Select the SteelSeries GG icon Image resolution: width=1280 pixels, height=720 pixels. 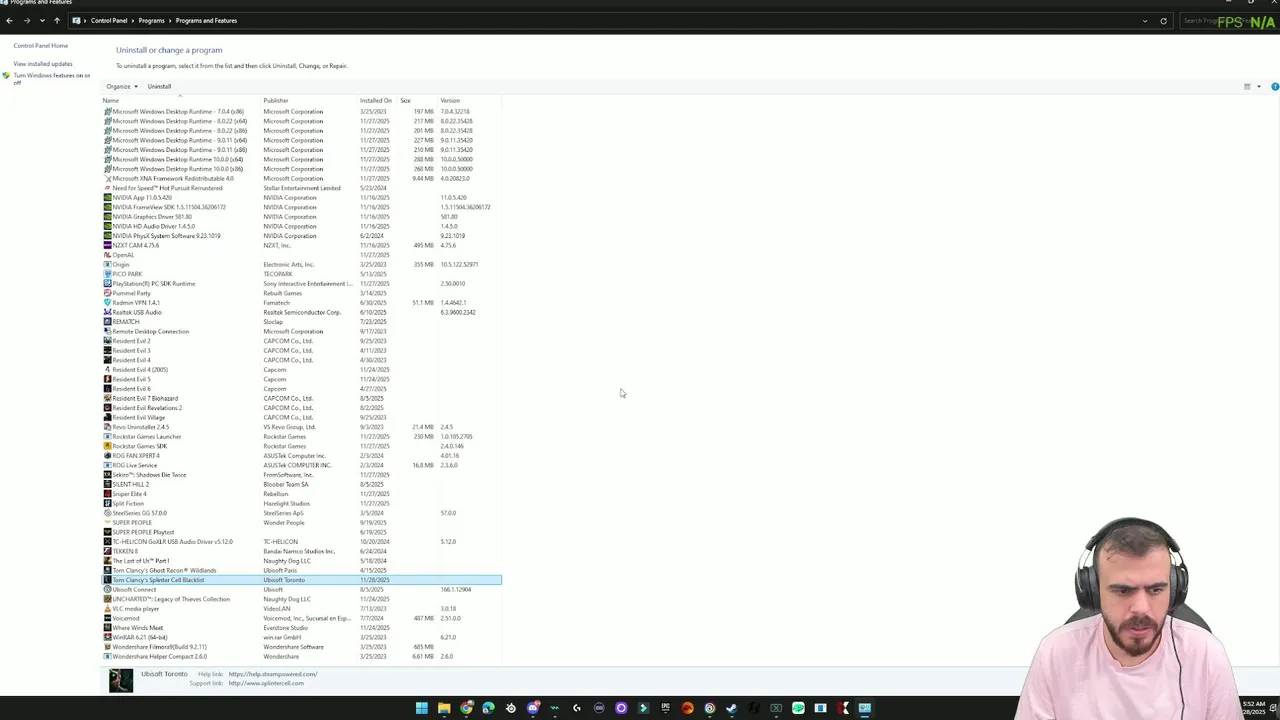coord(108,514)
